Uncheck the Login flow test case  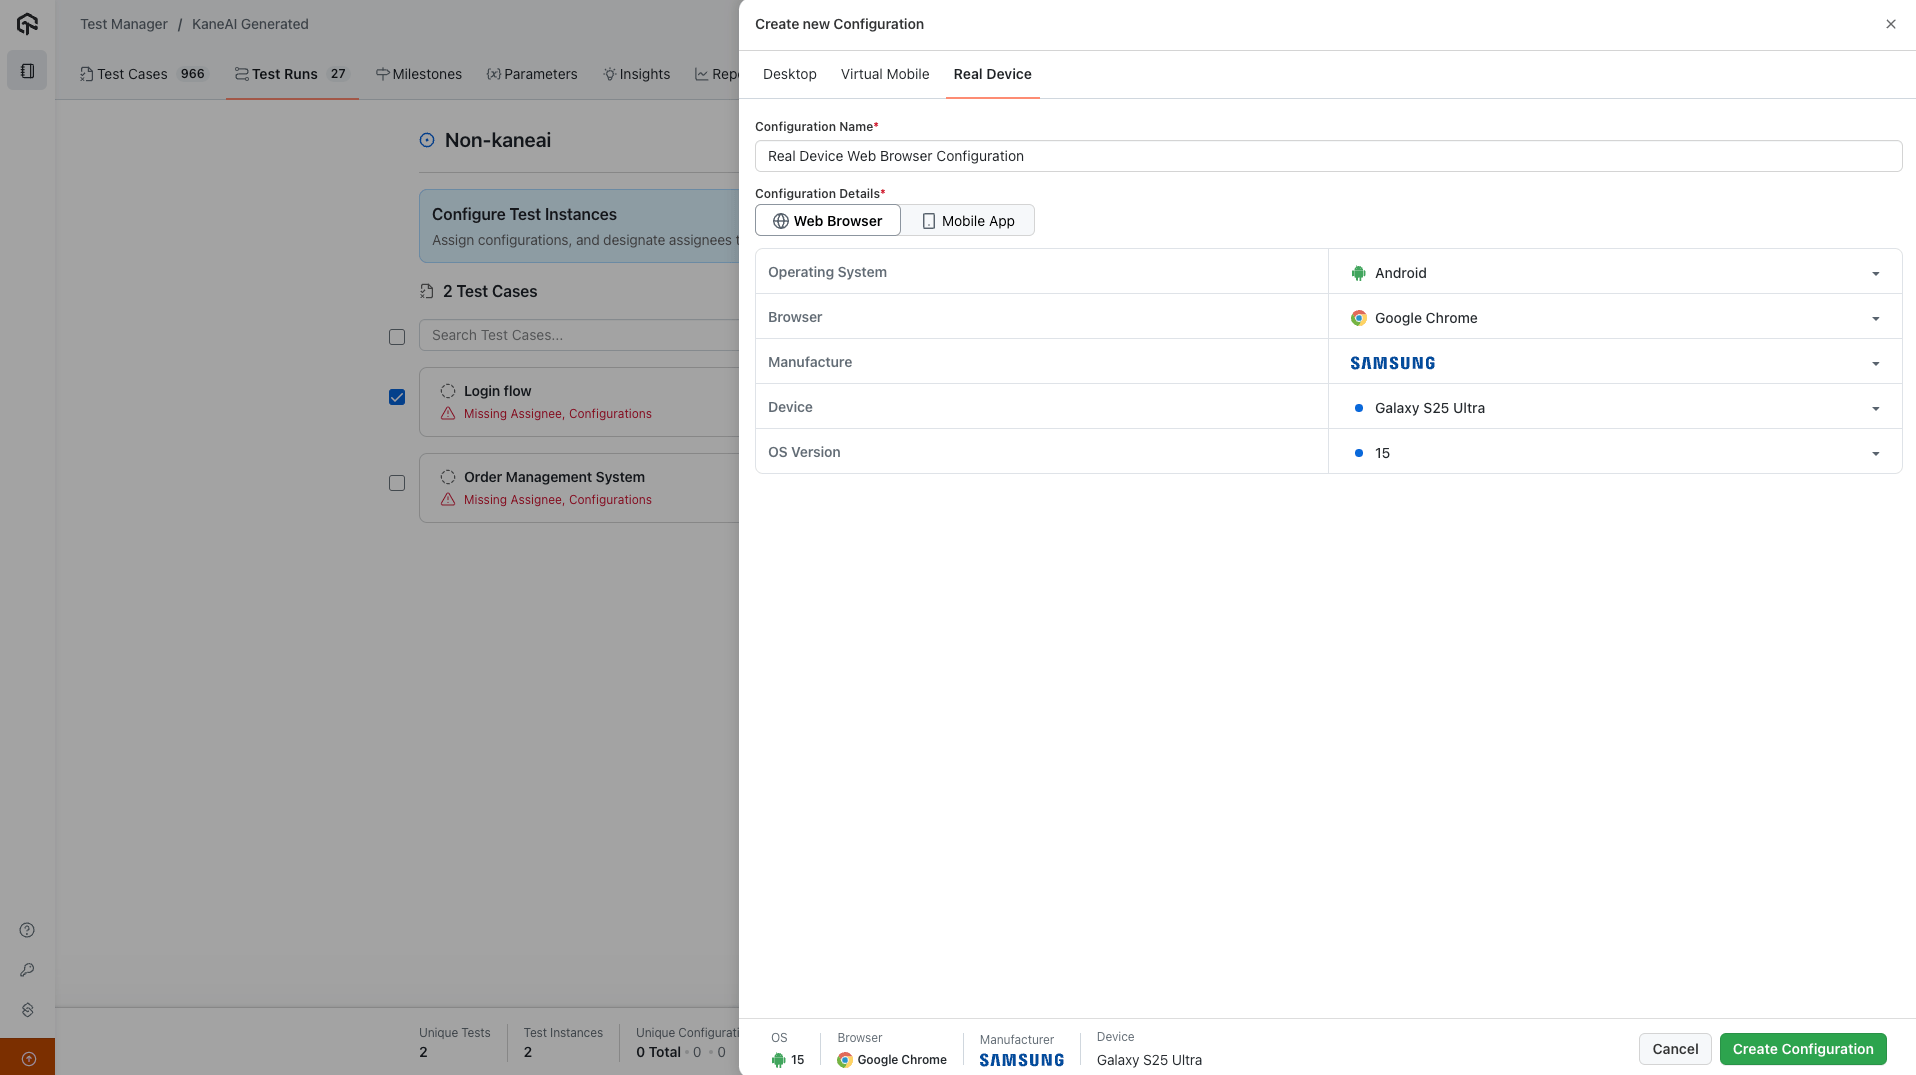click(x=397, y=397)
